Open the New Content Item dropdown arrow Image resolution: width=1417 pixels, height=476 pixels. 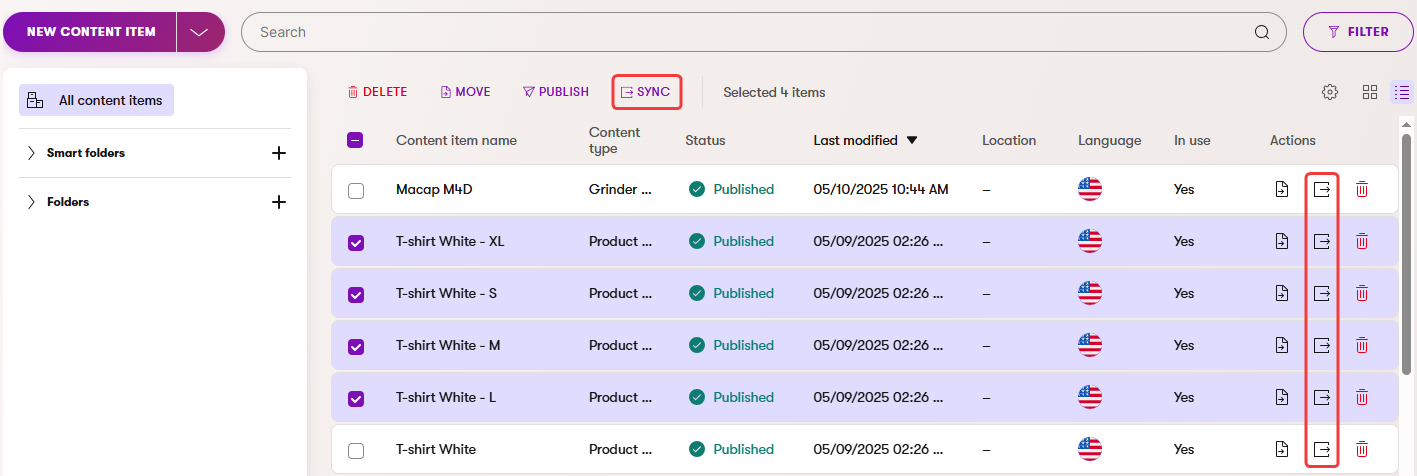(x=200, y=32)
